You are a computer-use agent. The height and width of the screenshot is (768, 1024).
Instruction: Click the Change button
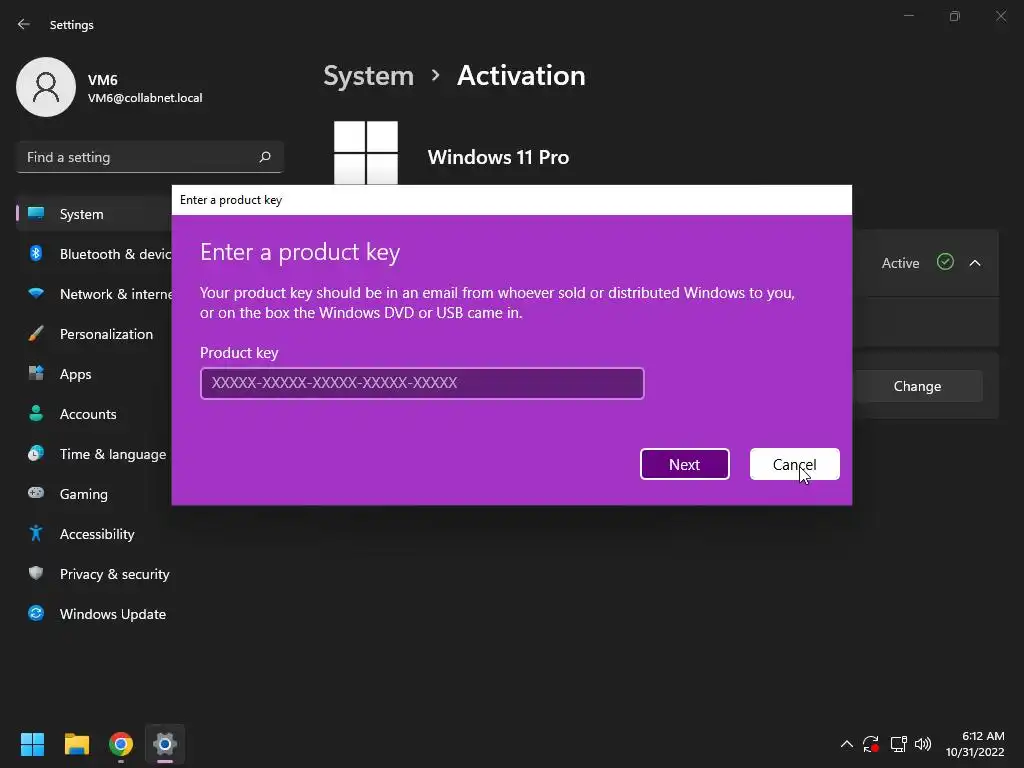click(x=917, y=386)
